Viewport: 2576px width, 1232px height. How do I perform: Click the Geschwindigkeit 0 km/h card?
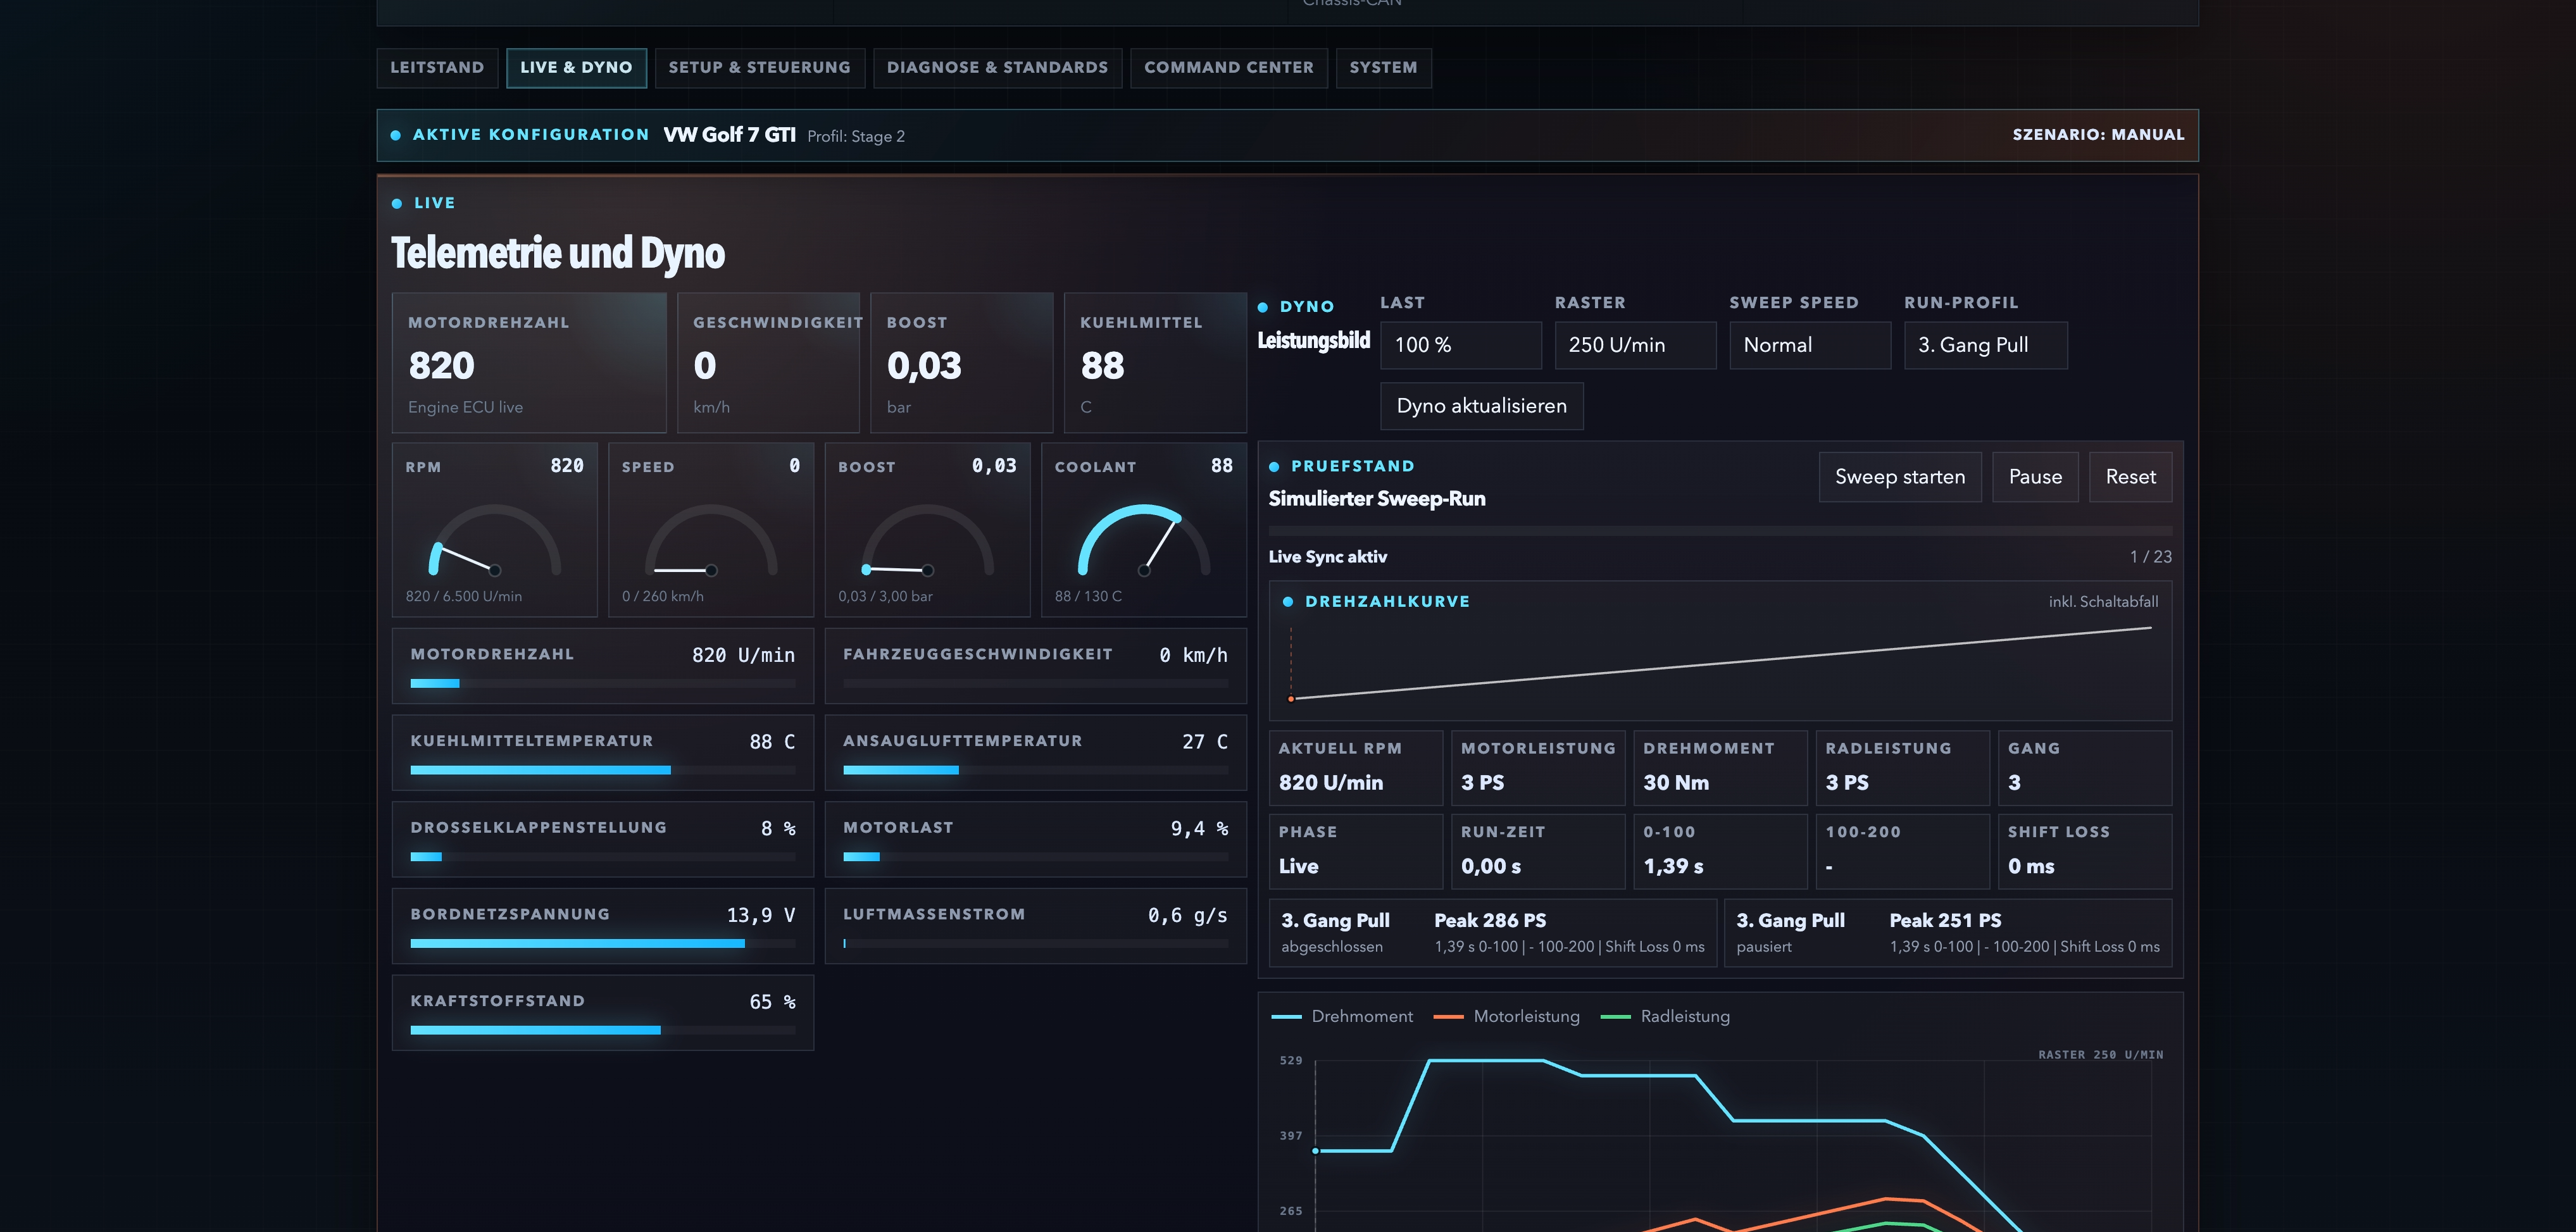coord(768,363)
